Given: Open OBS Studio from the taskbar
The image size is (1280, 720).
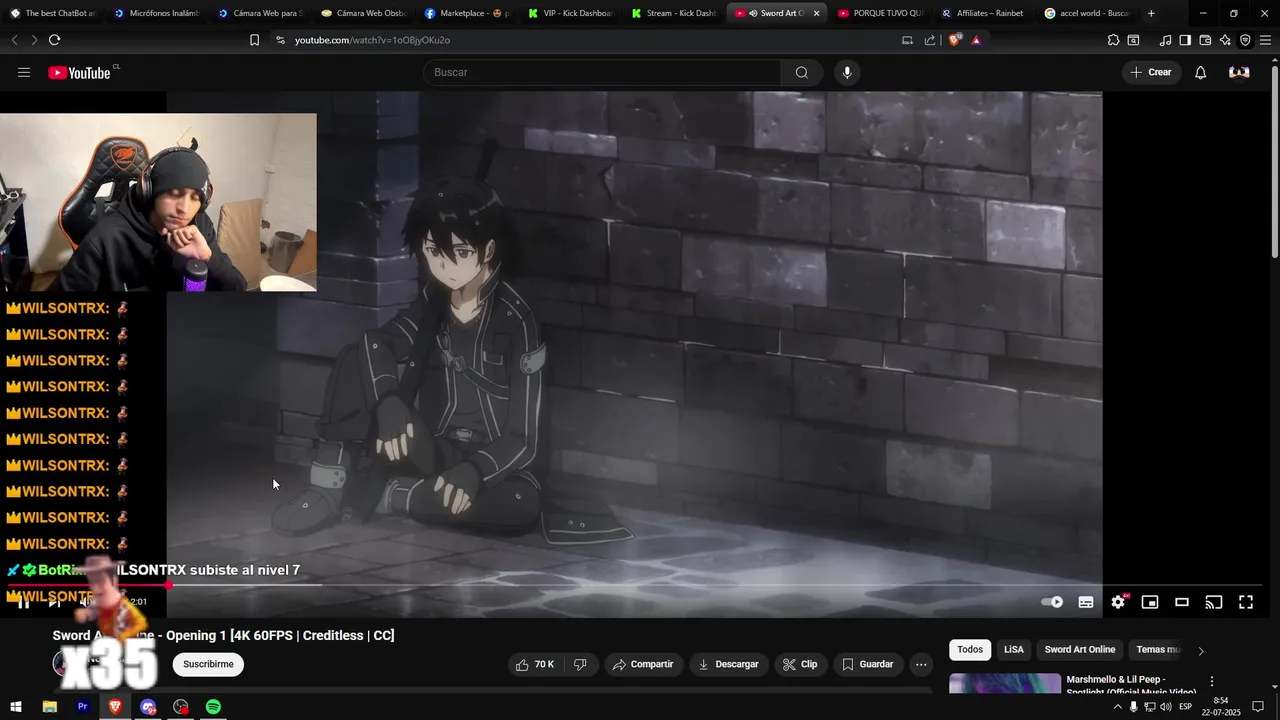Looking at the screenshot, I should point(180,707).
